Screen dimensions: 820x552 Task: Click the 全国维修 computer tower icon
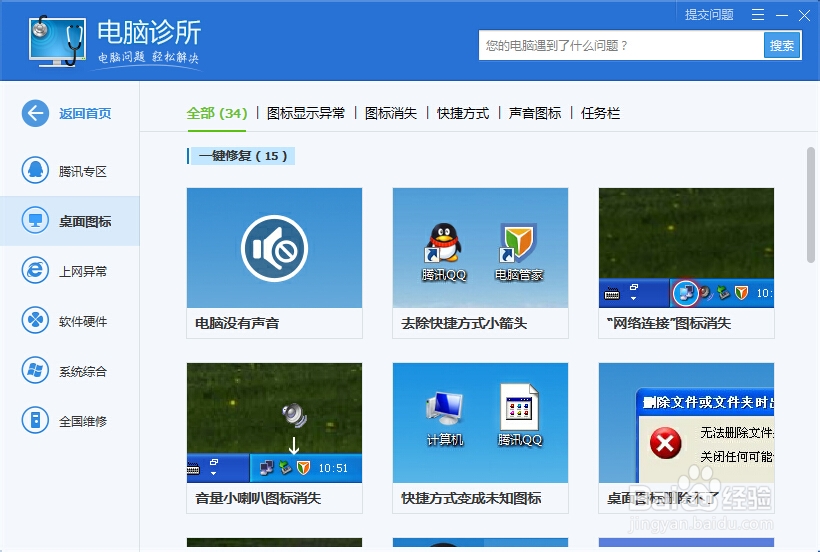[x=35, y=420]
